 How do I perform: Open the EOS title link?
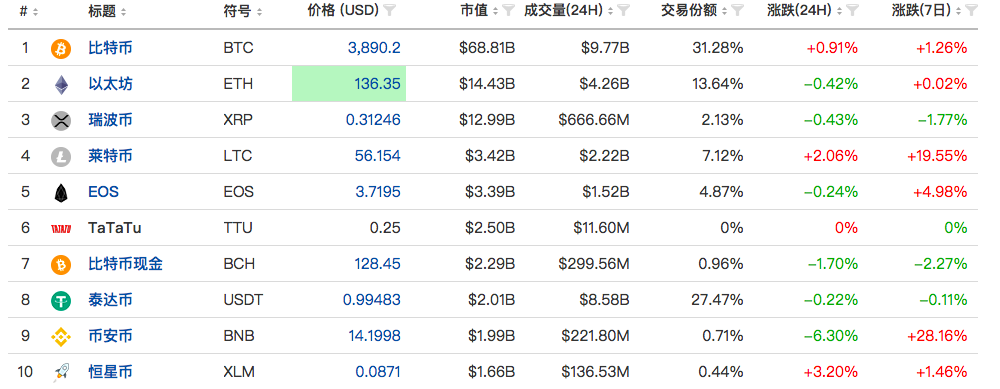pos(103,192)
